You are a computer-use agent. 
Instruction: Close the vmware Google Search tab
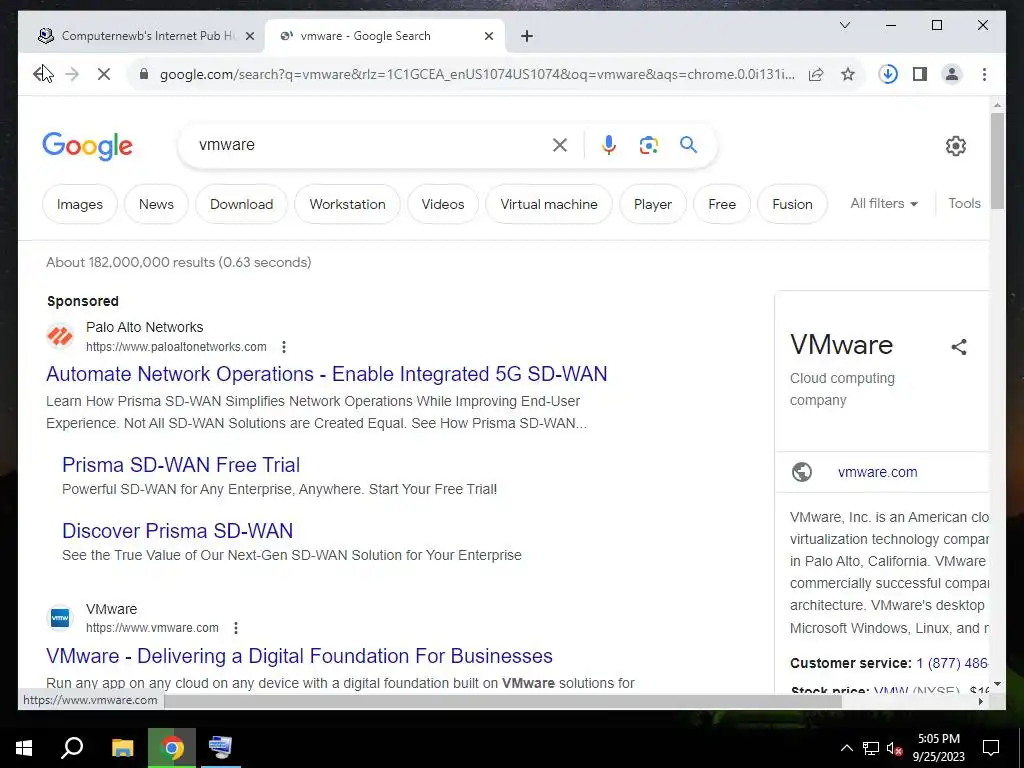click(488, 36)
